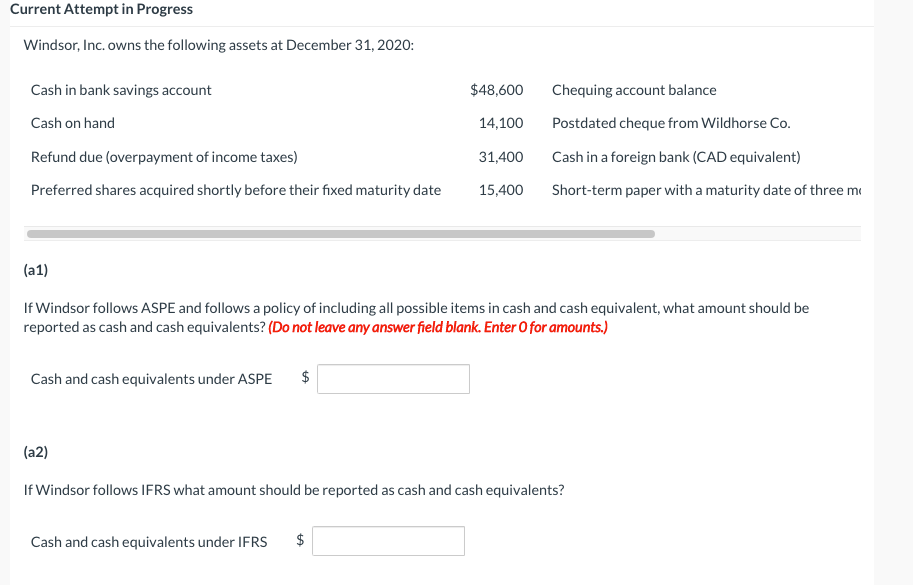Select the Preferred shares acquired line item
Viewport: 913px width, 585px height.
(237, 189)
